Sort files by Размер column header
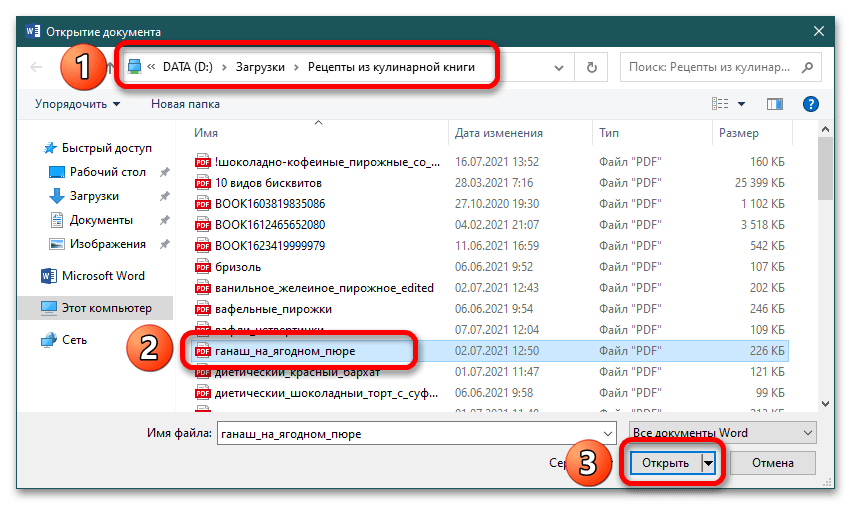The height and width of the screenshot is (505, 851). click(x=739, y=132)
